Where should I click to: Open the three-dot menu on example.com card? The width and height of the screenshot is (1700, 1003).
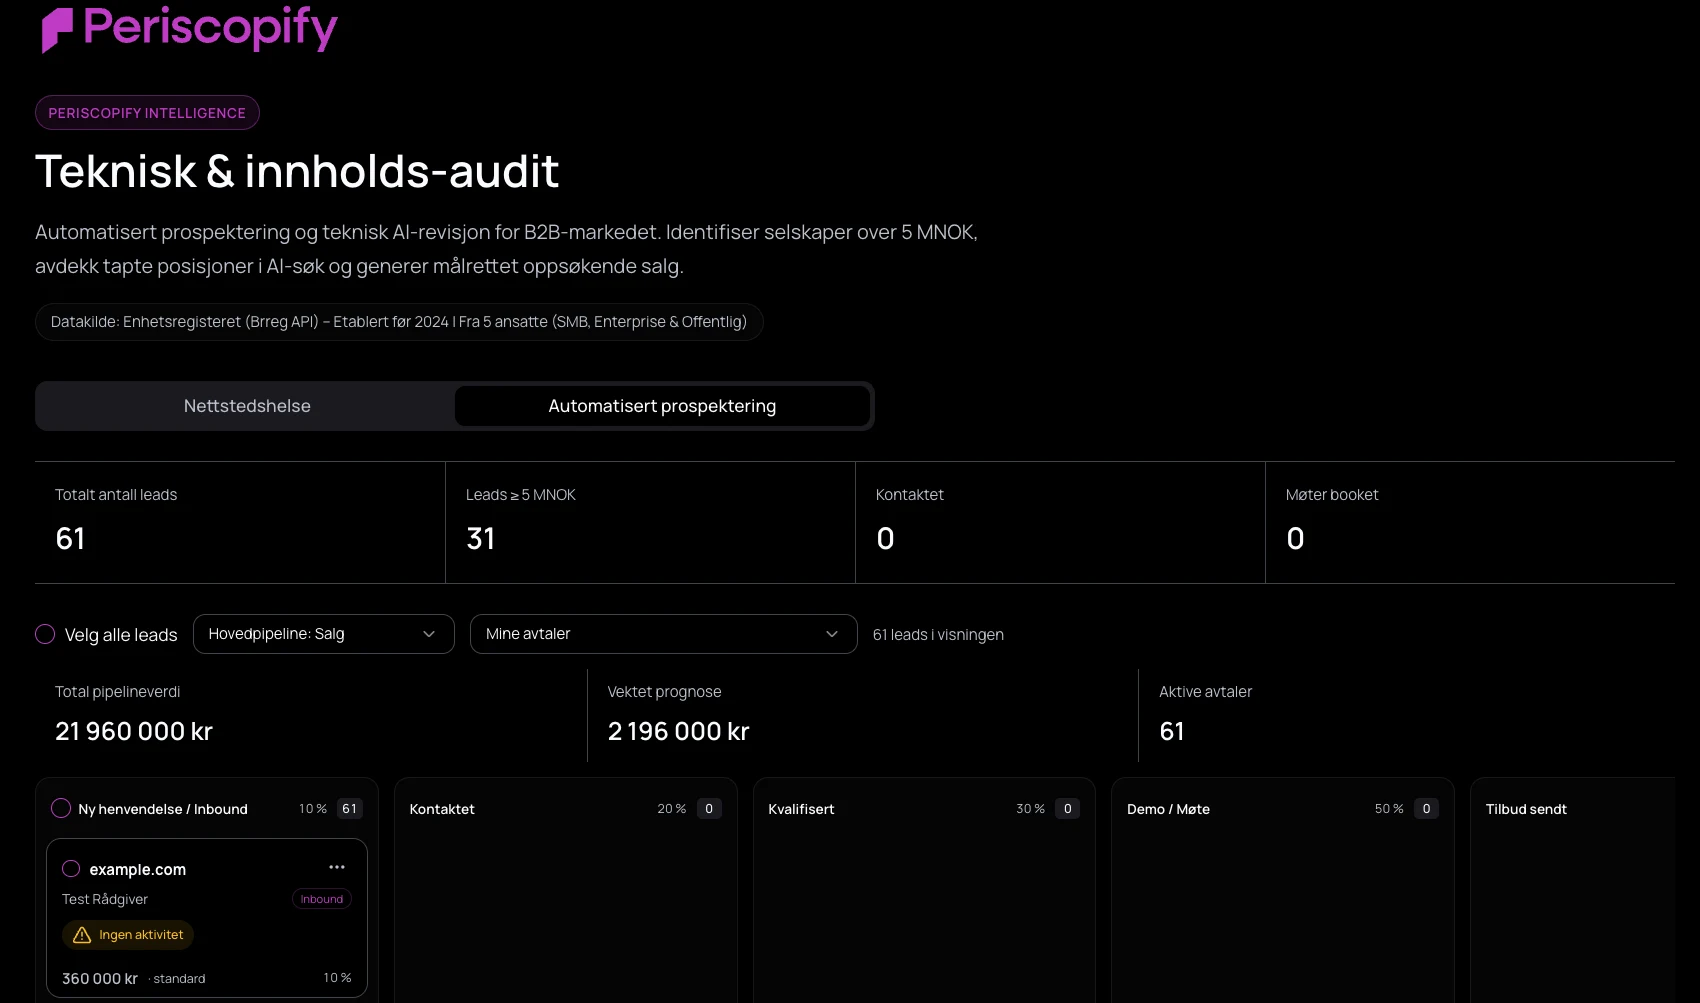coord(337,867)
